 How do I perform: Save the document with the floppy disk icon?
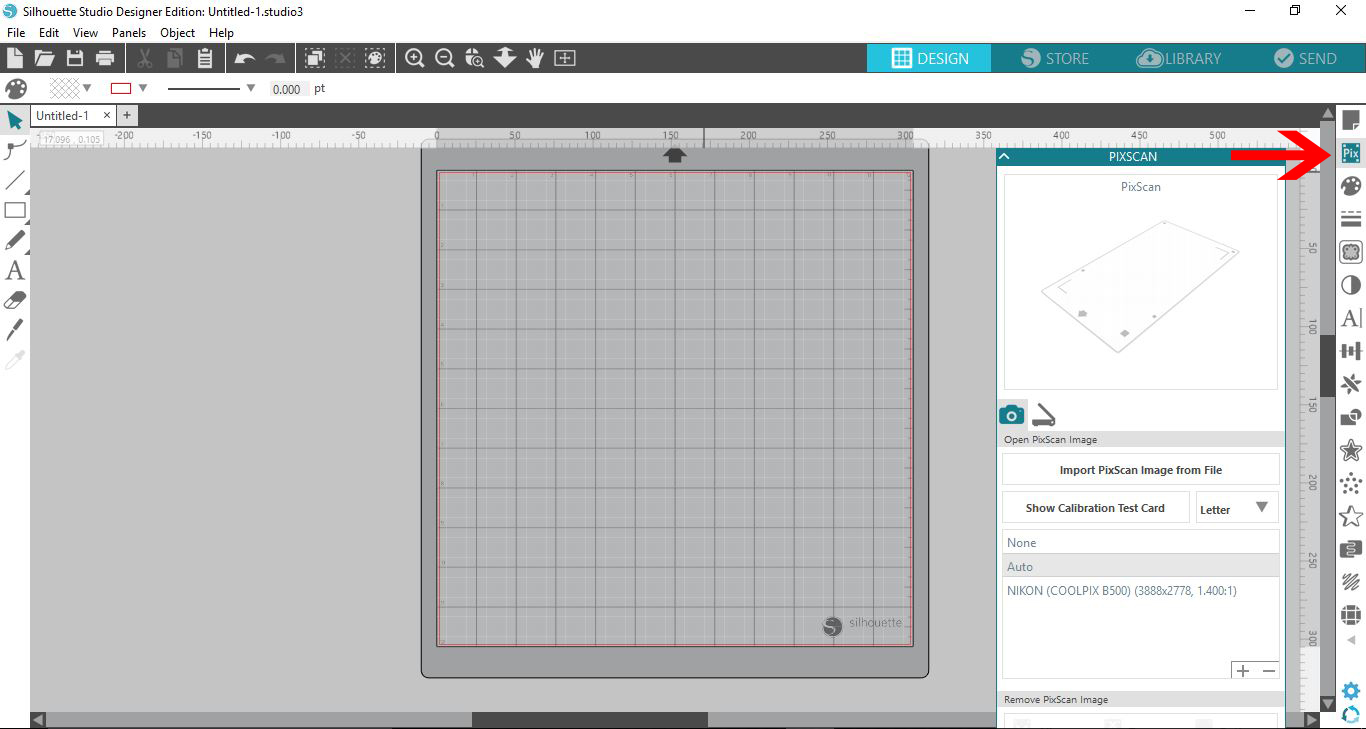point(74,58)
